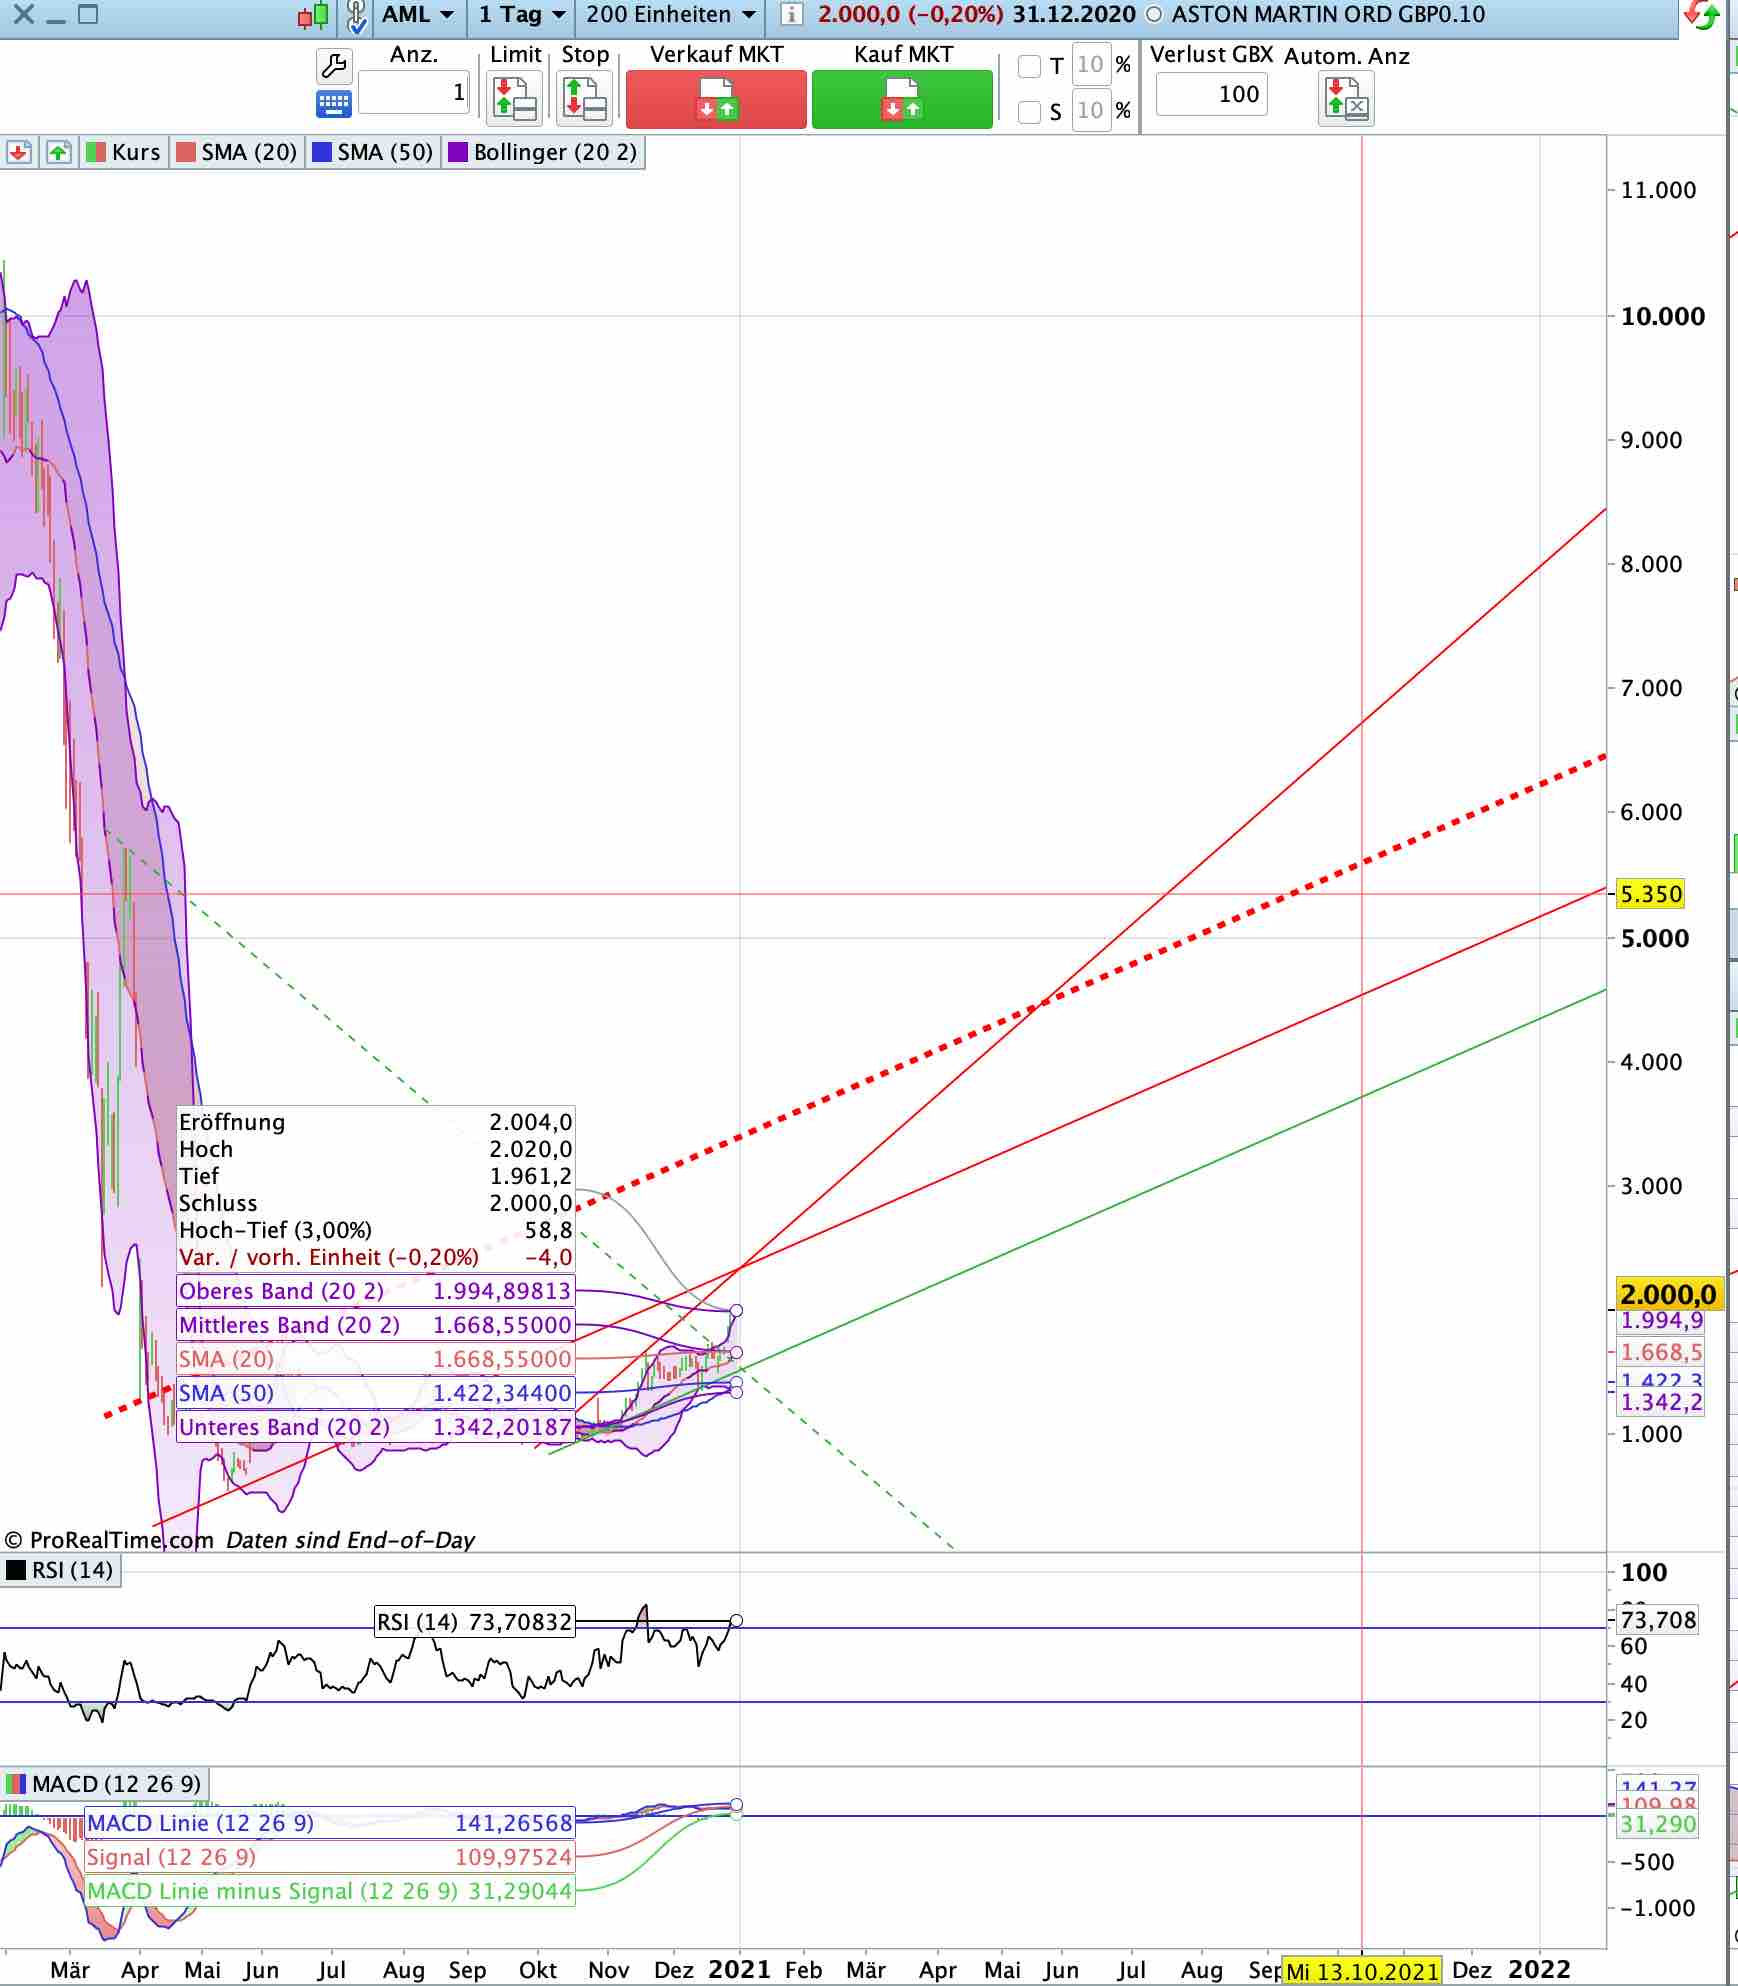Click the green up-arrow indicator icon

(x=59, y=152)
